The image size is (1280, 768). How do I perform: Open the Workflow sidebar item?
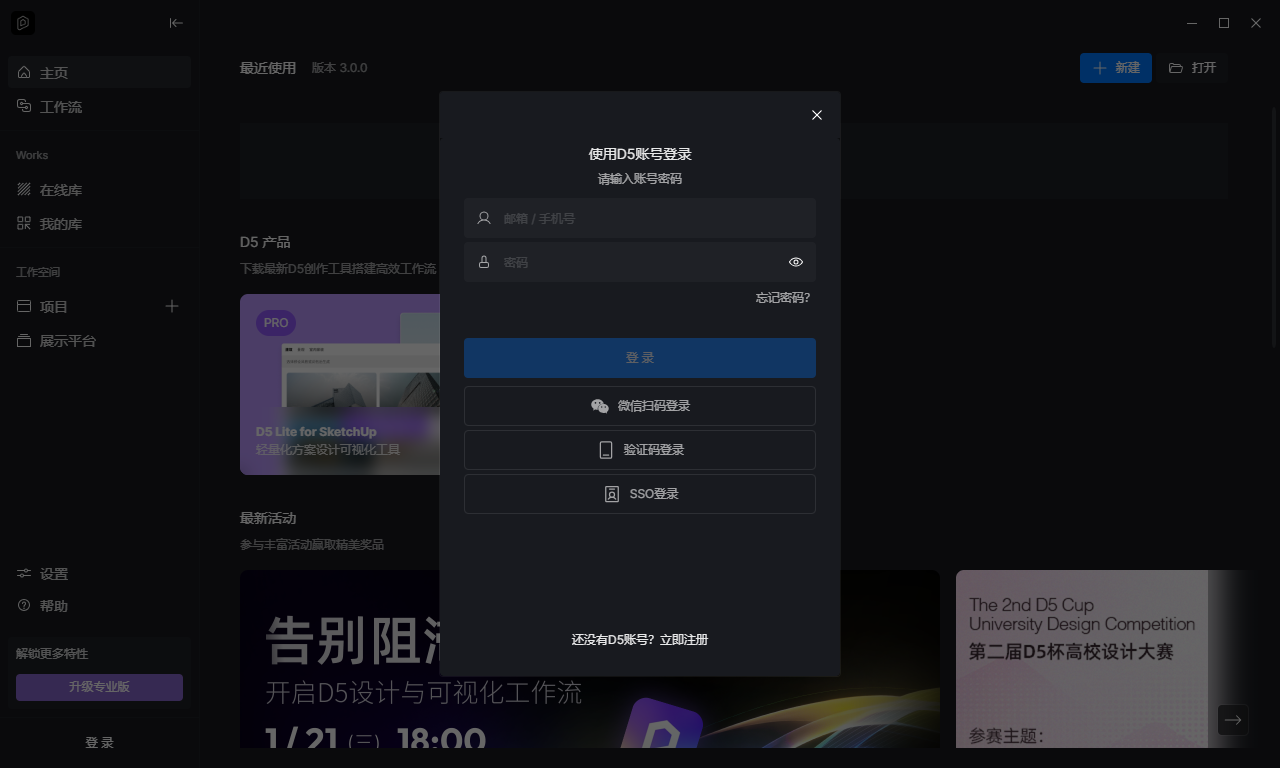pos(60,107)
